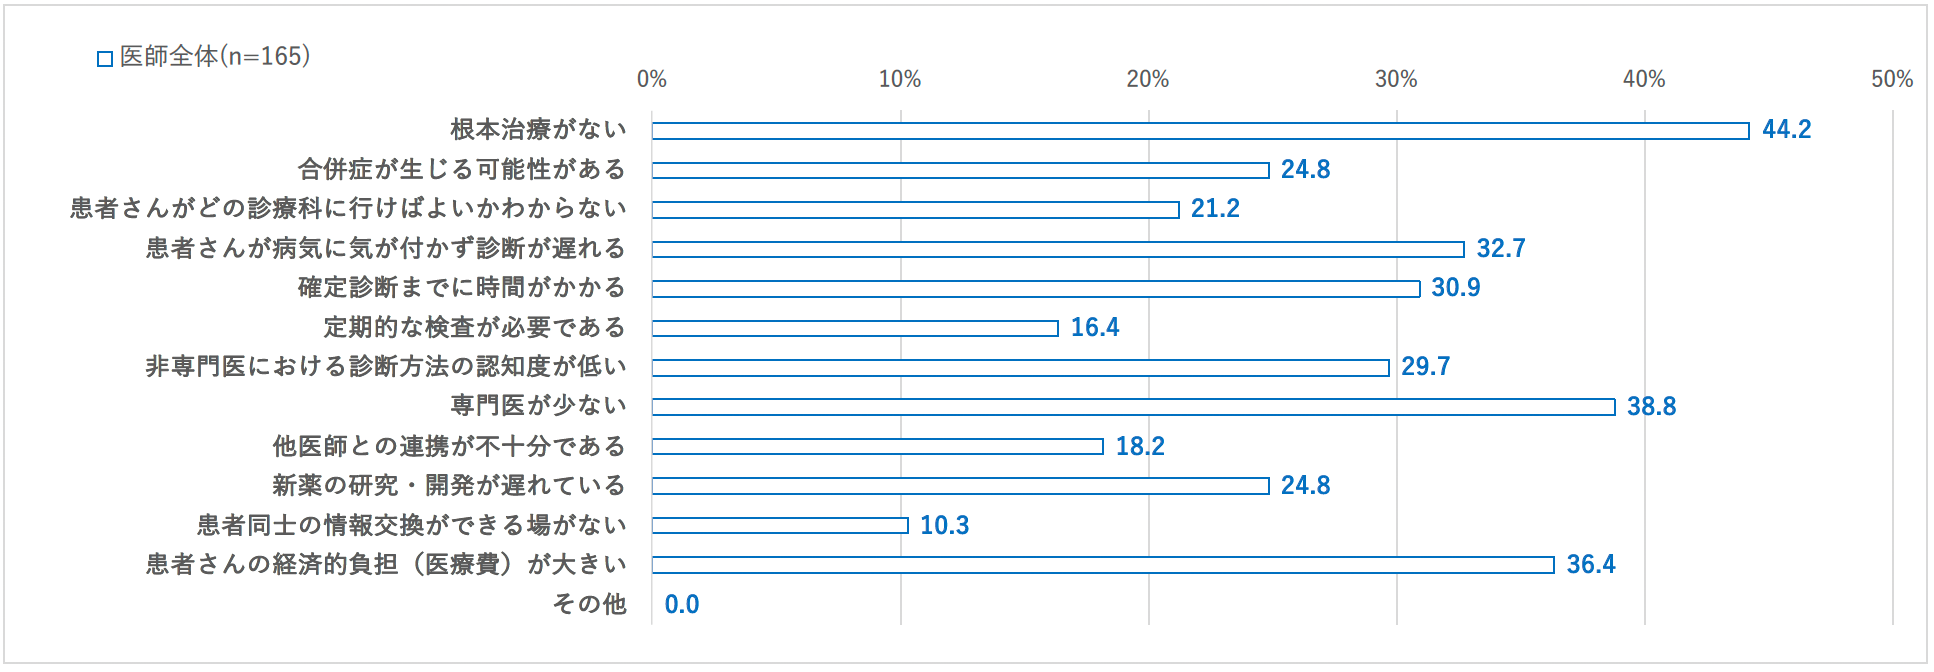
Task: Select the bar for 患者さんが病気に気が付かず診断が遅れる
Action: point(1058,249)
